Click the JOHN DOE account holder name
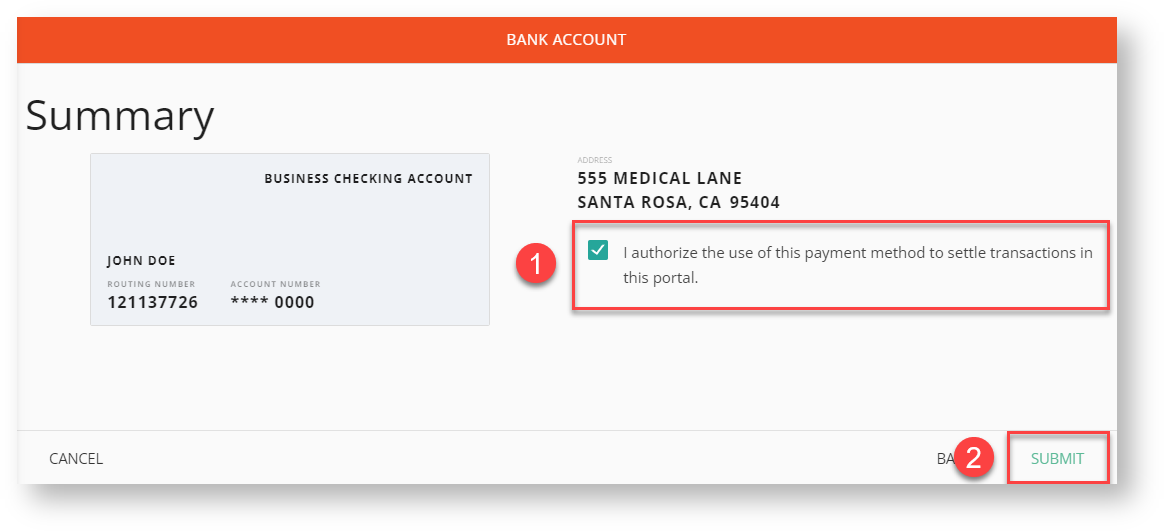This screenshot has width=1165, height=532. (x=141, y=261)
